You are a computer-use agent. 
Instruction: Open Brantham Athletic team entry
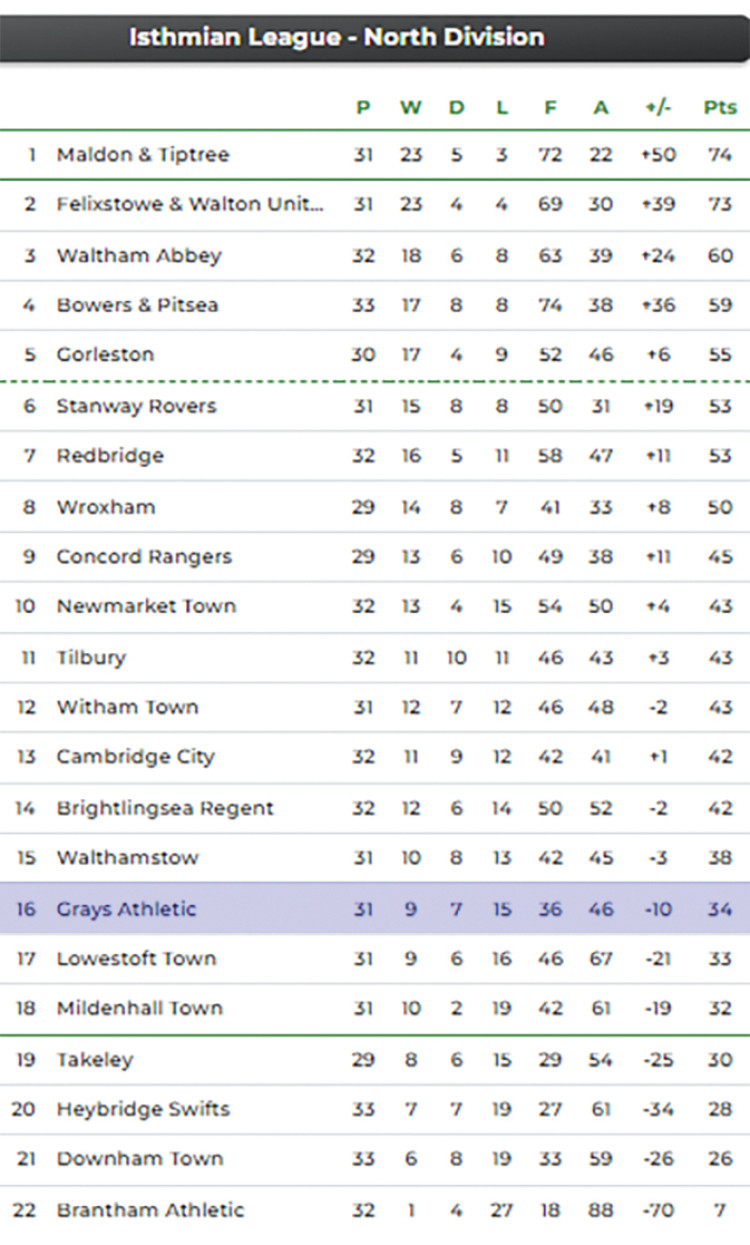click(x=150, y=1210)
